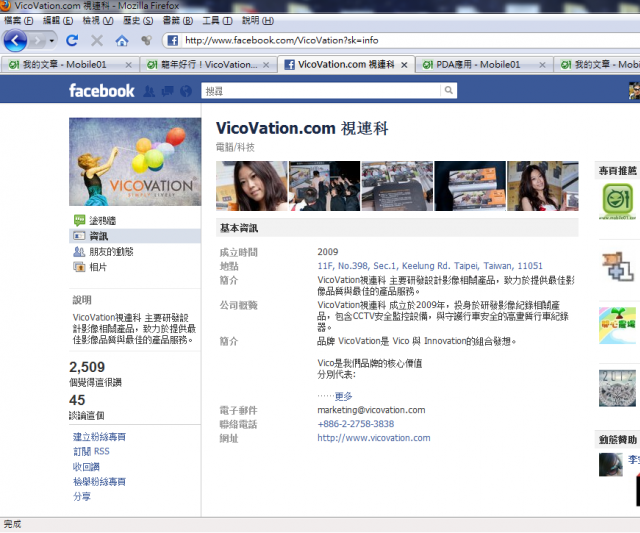Switch to 龍年好行 VicoVation tab

click(208, 64)
